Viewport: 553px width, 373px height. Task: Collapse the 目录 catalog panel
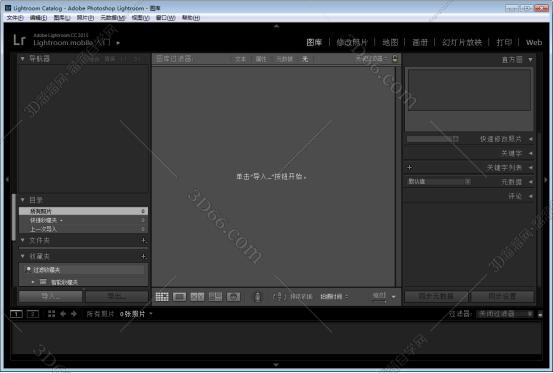point(23,200)
